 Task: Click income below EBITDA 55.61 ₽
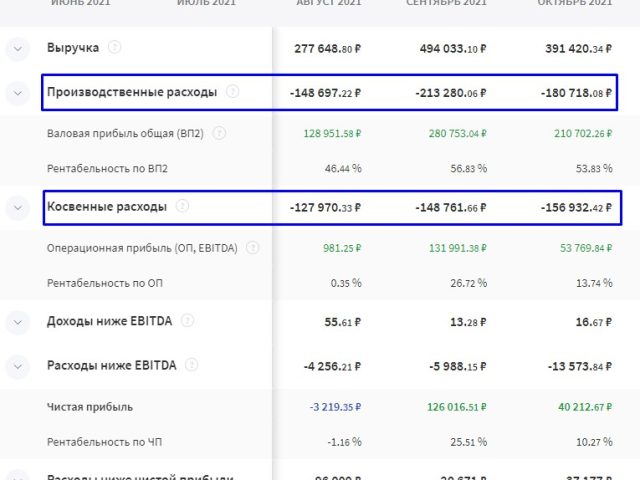coord(343,322)
